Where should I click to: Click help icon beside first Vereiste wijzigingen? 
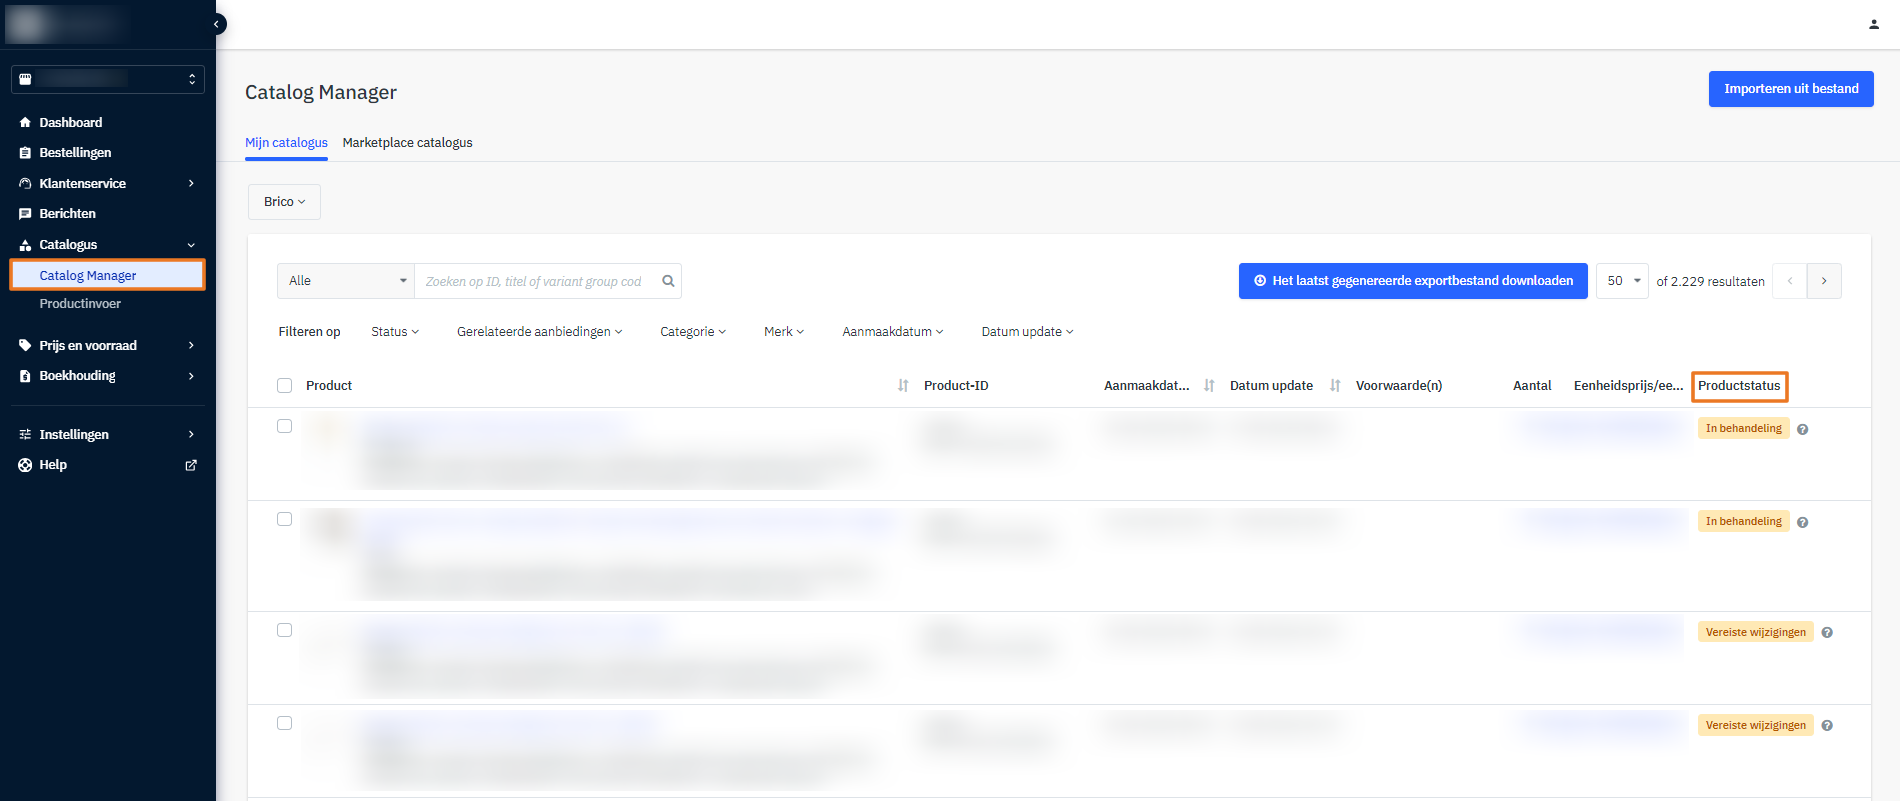(x=1827, y=632)
